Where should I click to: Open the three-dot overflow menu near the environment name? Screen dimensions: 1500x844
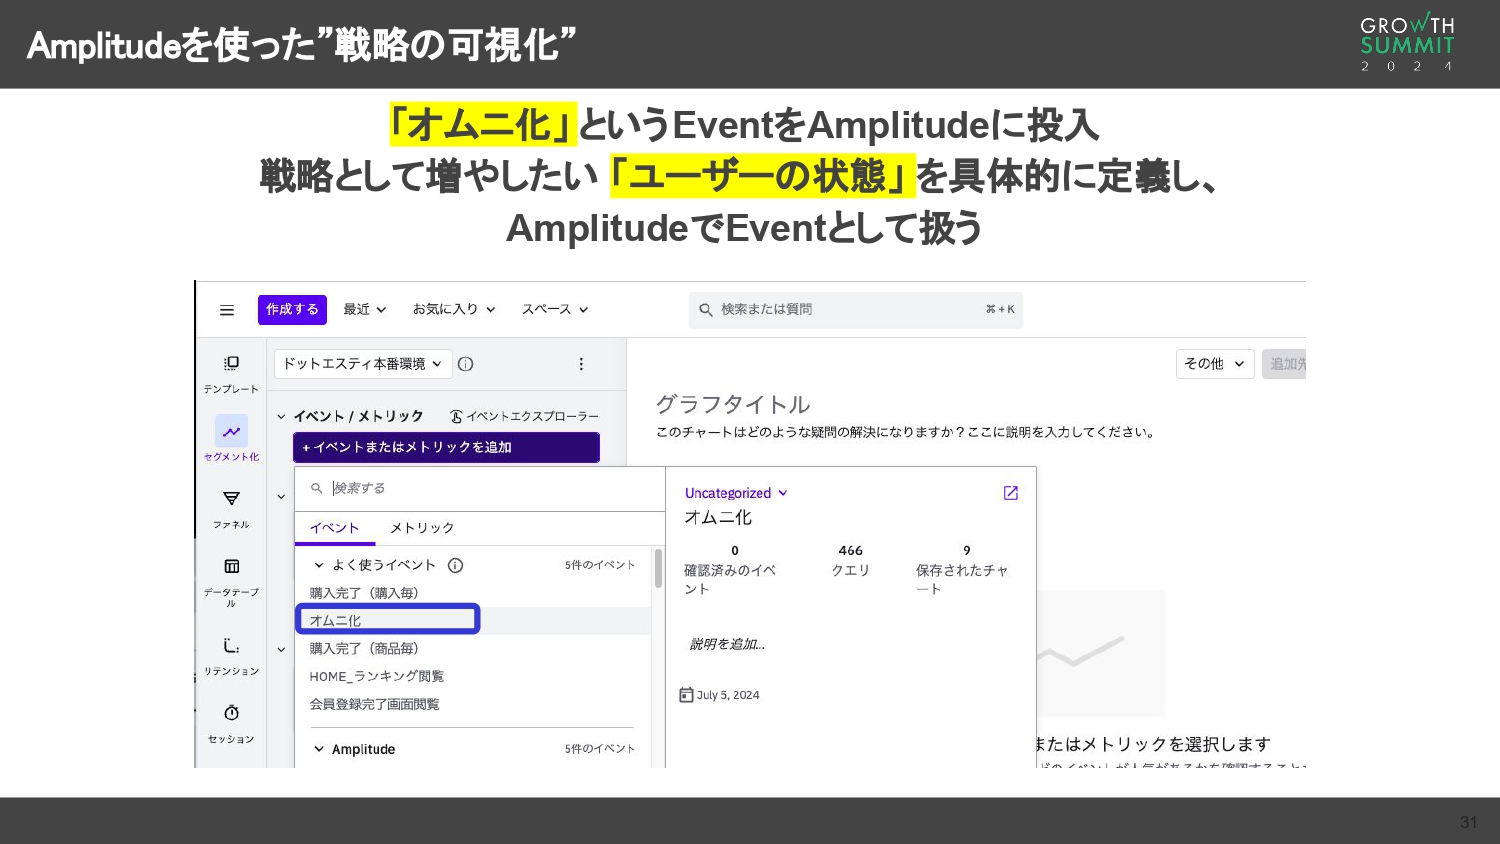[582, 364]
